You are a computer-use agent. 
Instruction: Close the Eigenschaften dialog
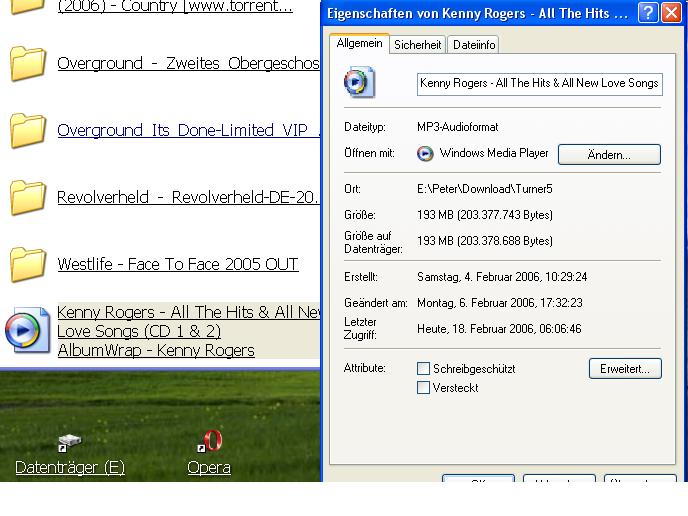click(x=671, y=13)
